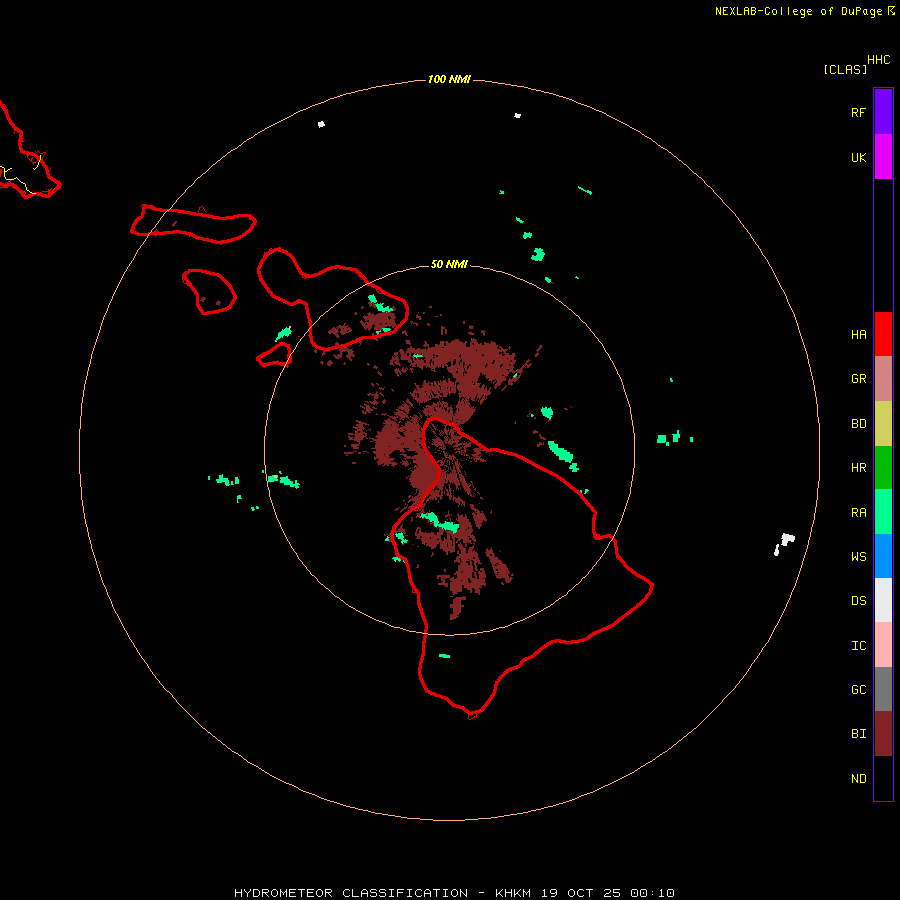Click the HHC product label
This screenshot has height=900, width=900.
click(x=878, y=60)
